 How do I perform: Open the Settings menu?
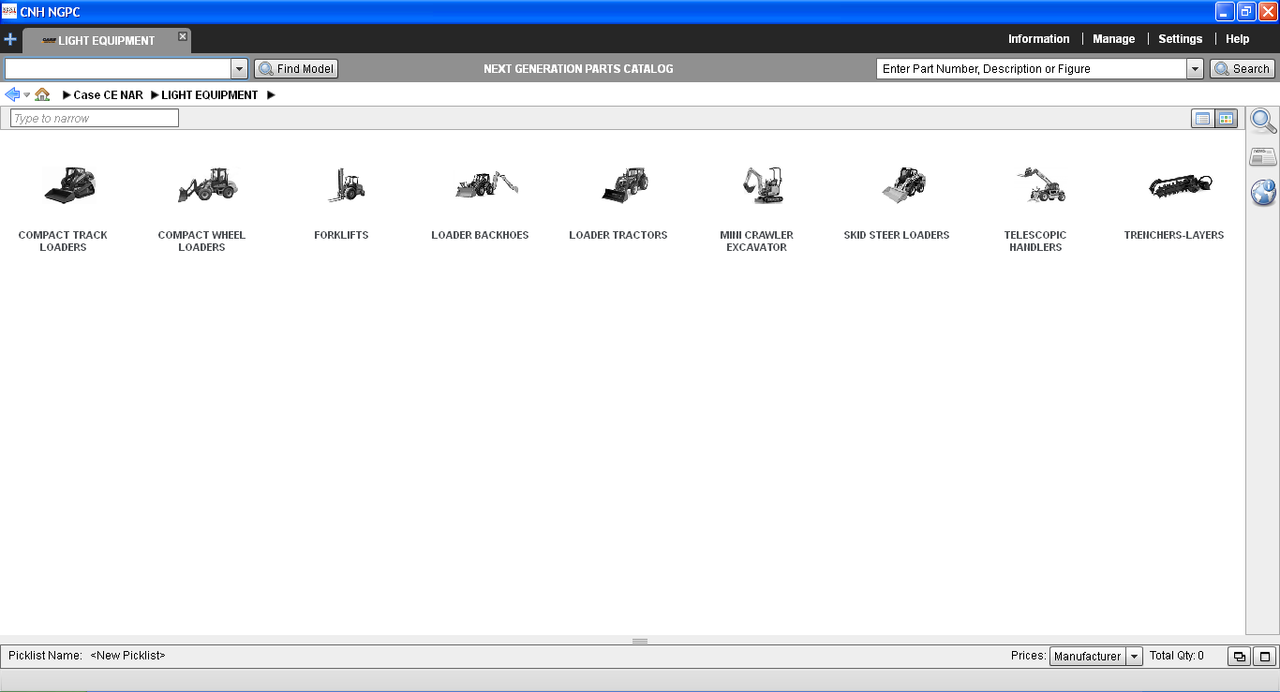(1180, 39)
